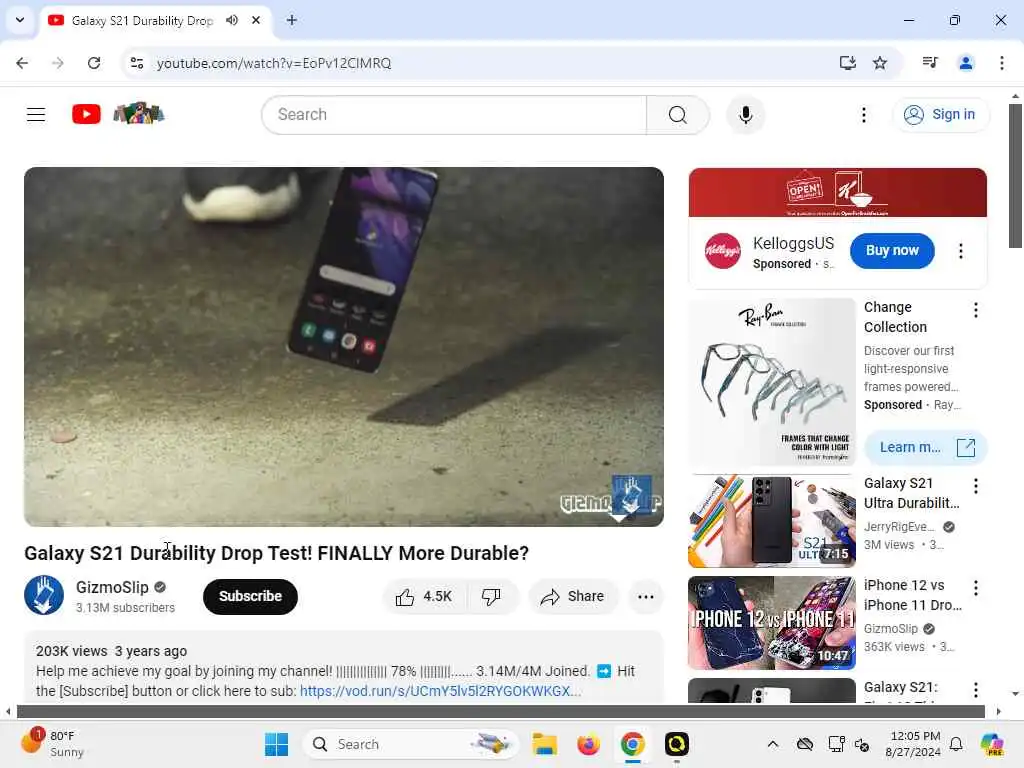
Task: Open options for iPhone 12 vs iPhone 11 video
Action: [x=975, y=588]
